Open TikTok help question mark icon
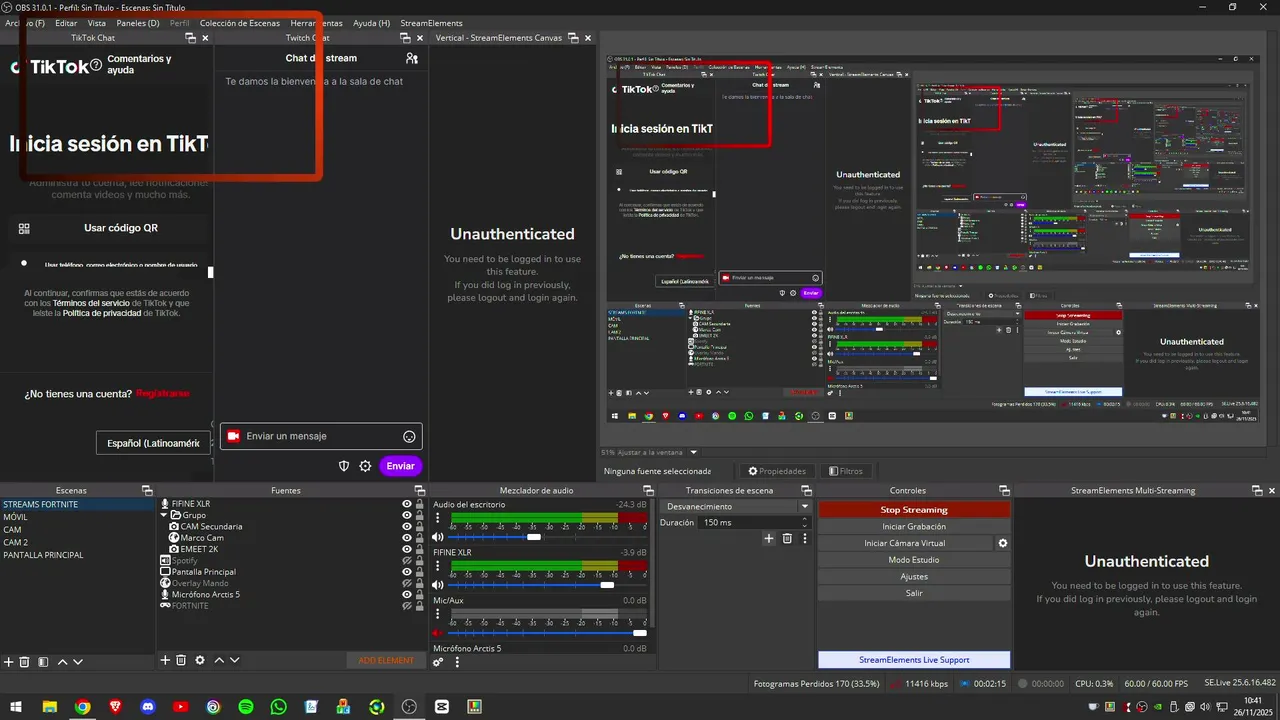 click(x=96, y=65)
